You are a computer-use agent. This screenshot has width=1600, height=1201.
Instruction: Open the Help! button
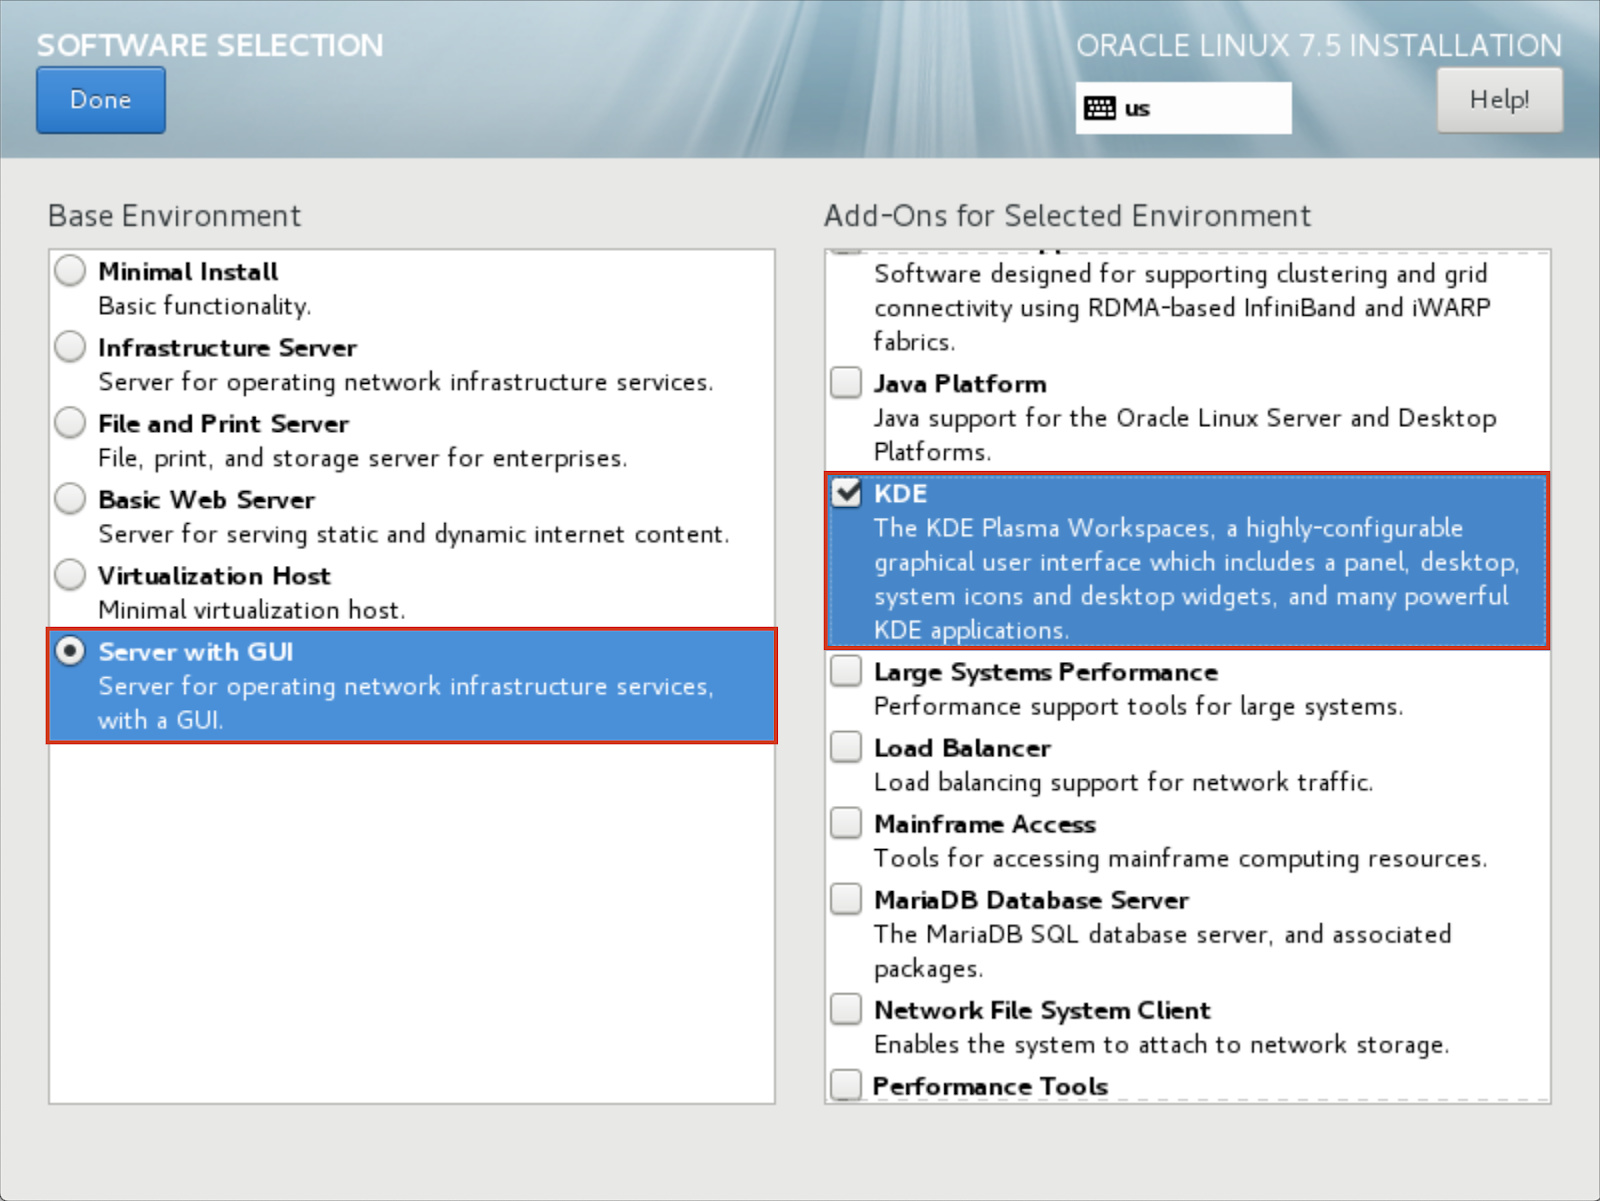click(1499, 100)
